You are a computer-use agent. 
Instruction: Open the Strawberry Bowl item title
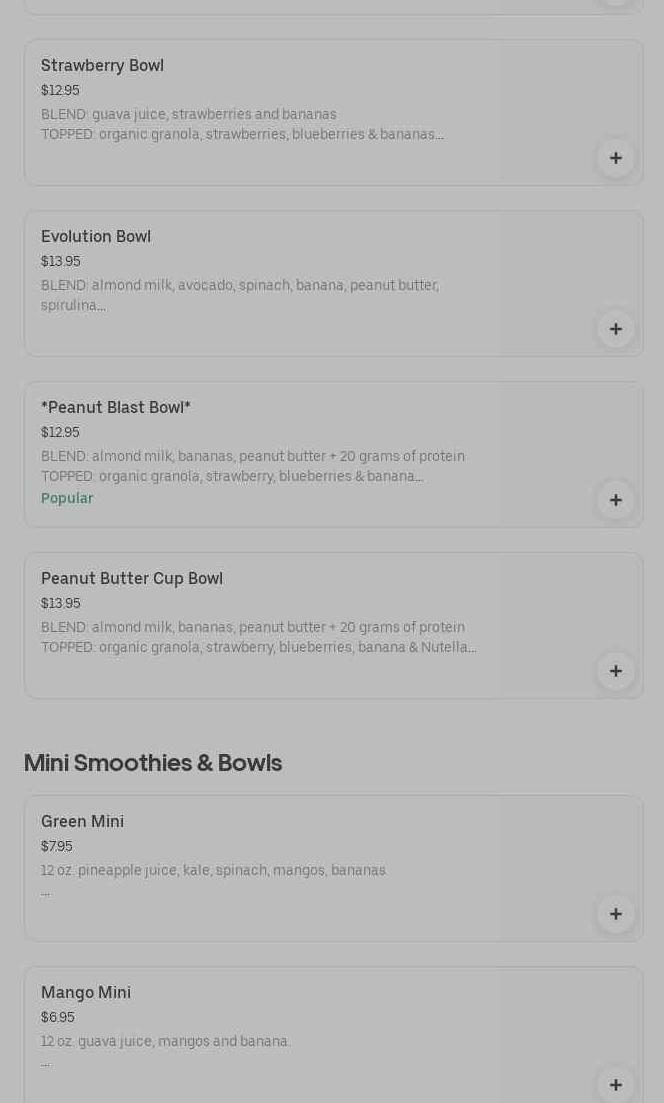(102, 65)
